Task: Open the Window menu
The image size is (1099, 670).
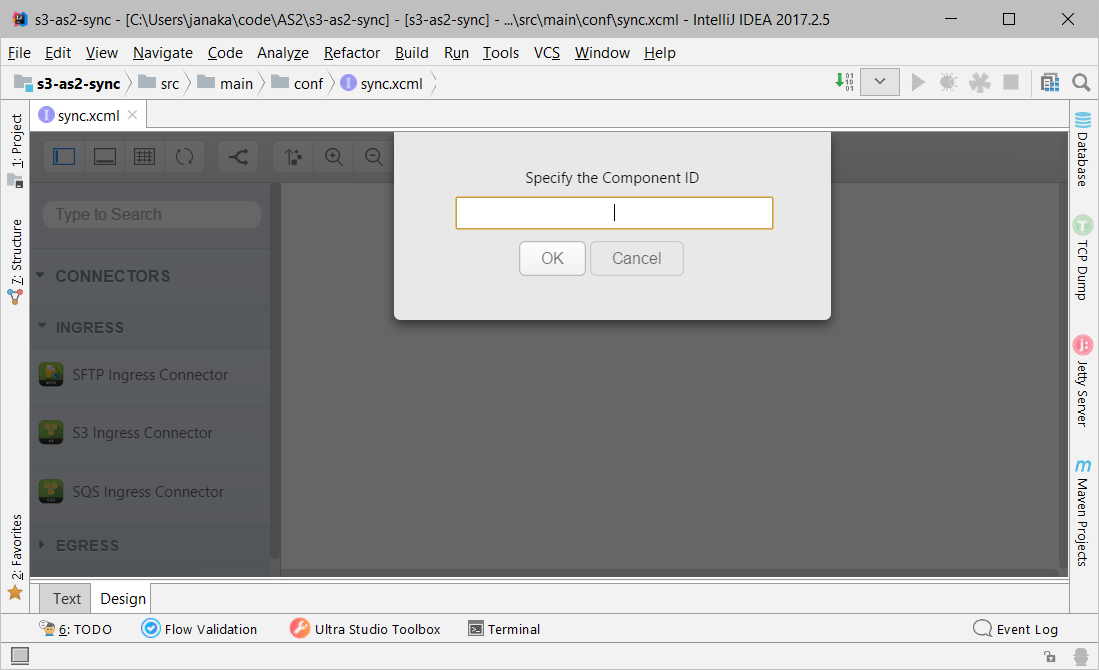Action: (x=602, y=53)
